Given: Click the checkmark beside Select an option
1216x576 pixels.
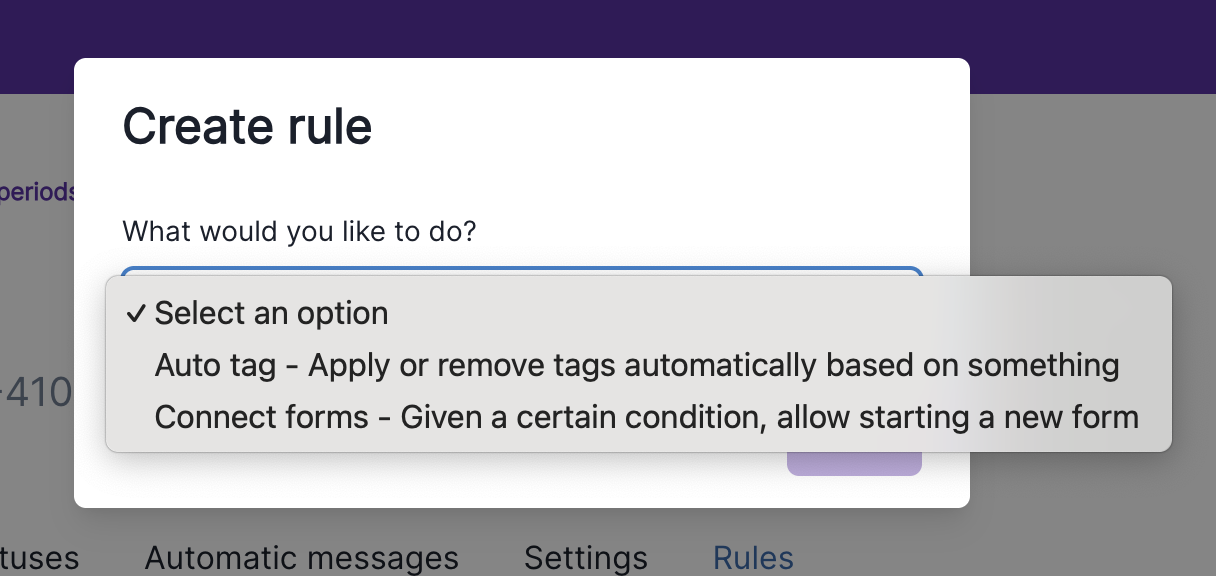Looking at the screenshot, I should (136, 314).
